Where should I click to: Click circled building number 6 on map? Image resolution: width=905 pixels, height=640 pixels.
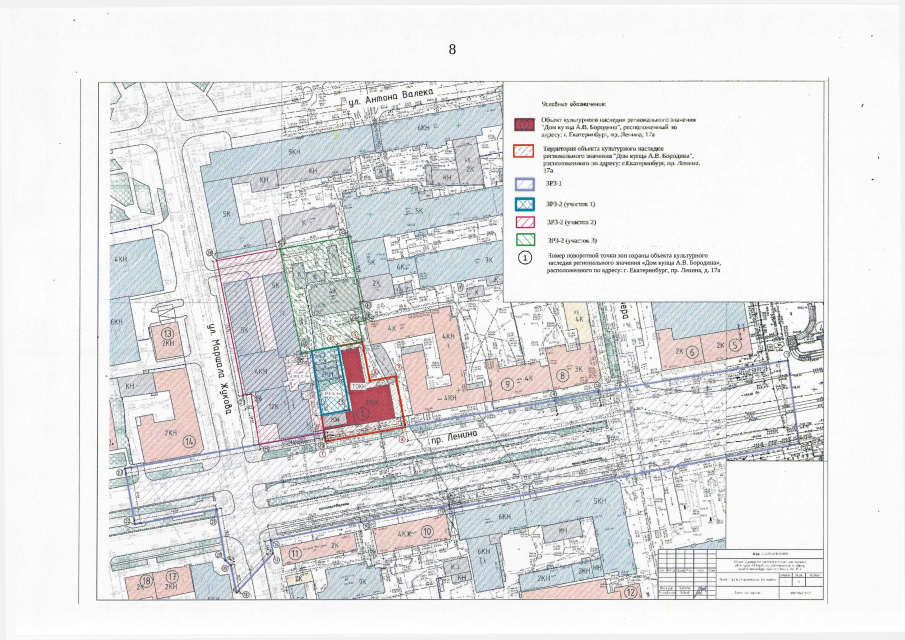tap(690, 352)
